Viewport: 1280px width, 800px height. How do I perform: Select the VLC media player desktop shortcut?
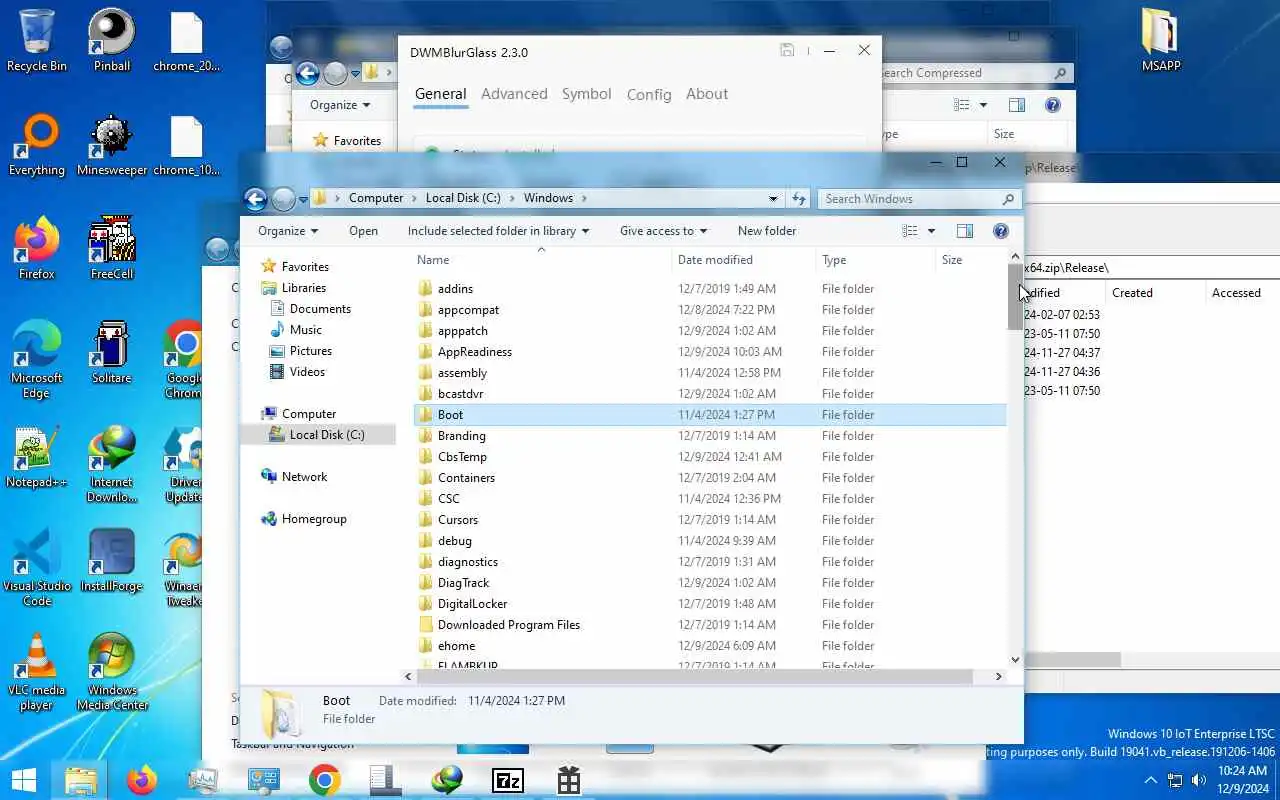37,672
